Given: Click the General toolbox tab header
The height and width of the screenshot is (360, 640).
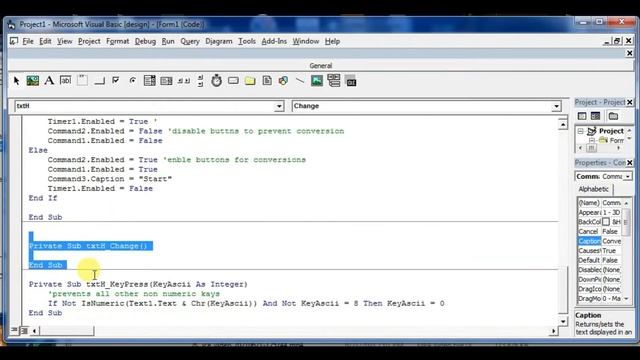Looking at the screenshot, I should click(320, 66).
